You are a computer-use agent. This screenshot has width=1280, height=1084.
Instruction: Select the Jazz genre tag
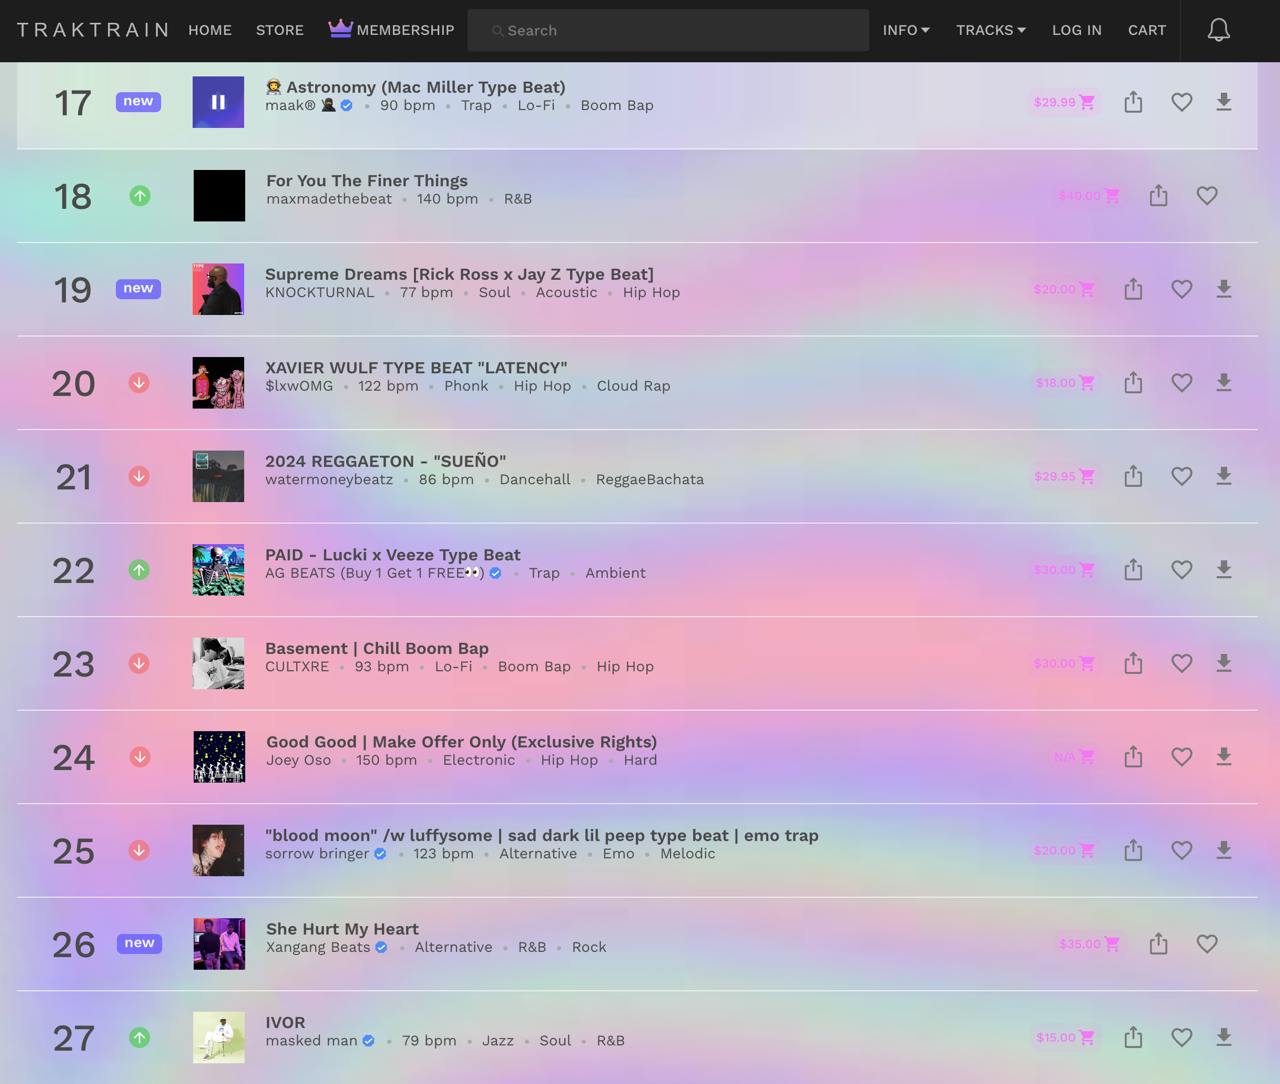pyautogui.click(x=498, y=1040)
